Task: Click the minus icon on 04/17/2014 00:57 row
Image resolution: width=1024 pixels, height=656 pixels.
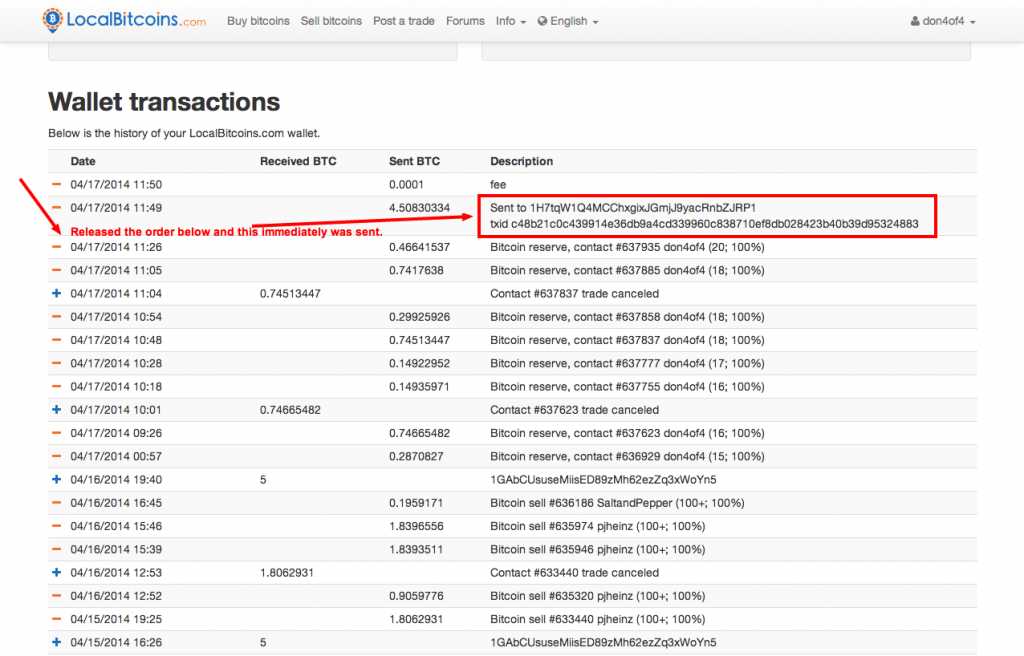Action: click(56, 456)
